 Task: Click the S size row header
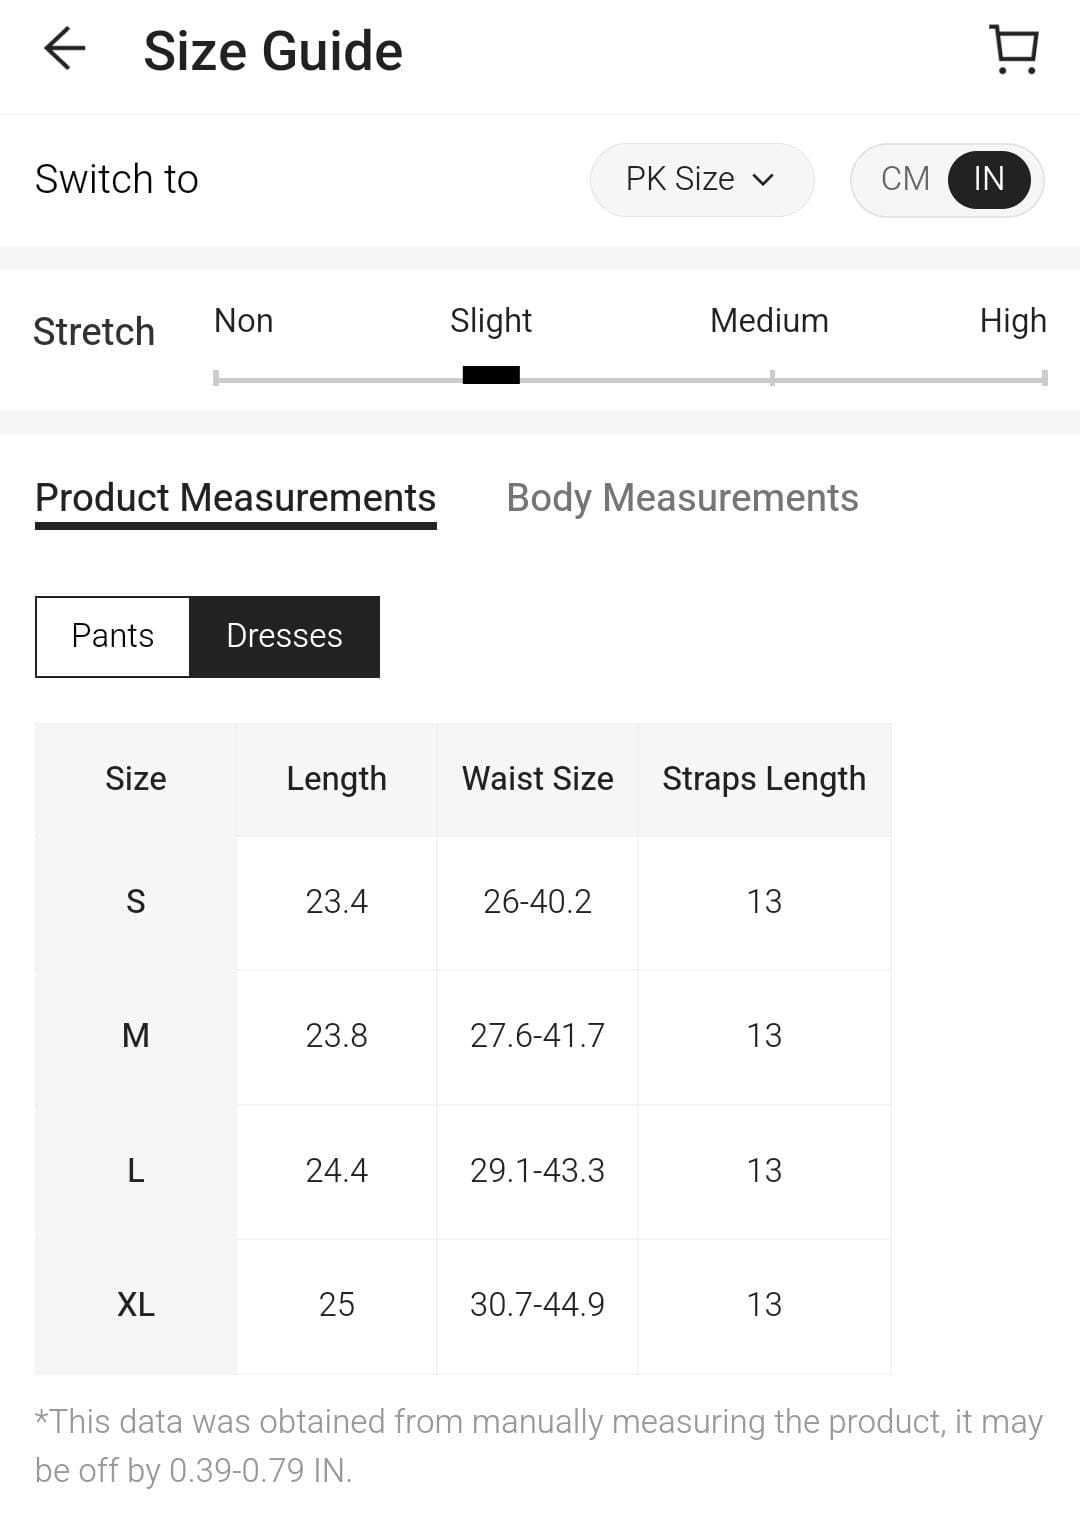136,902
